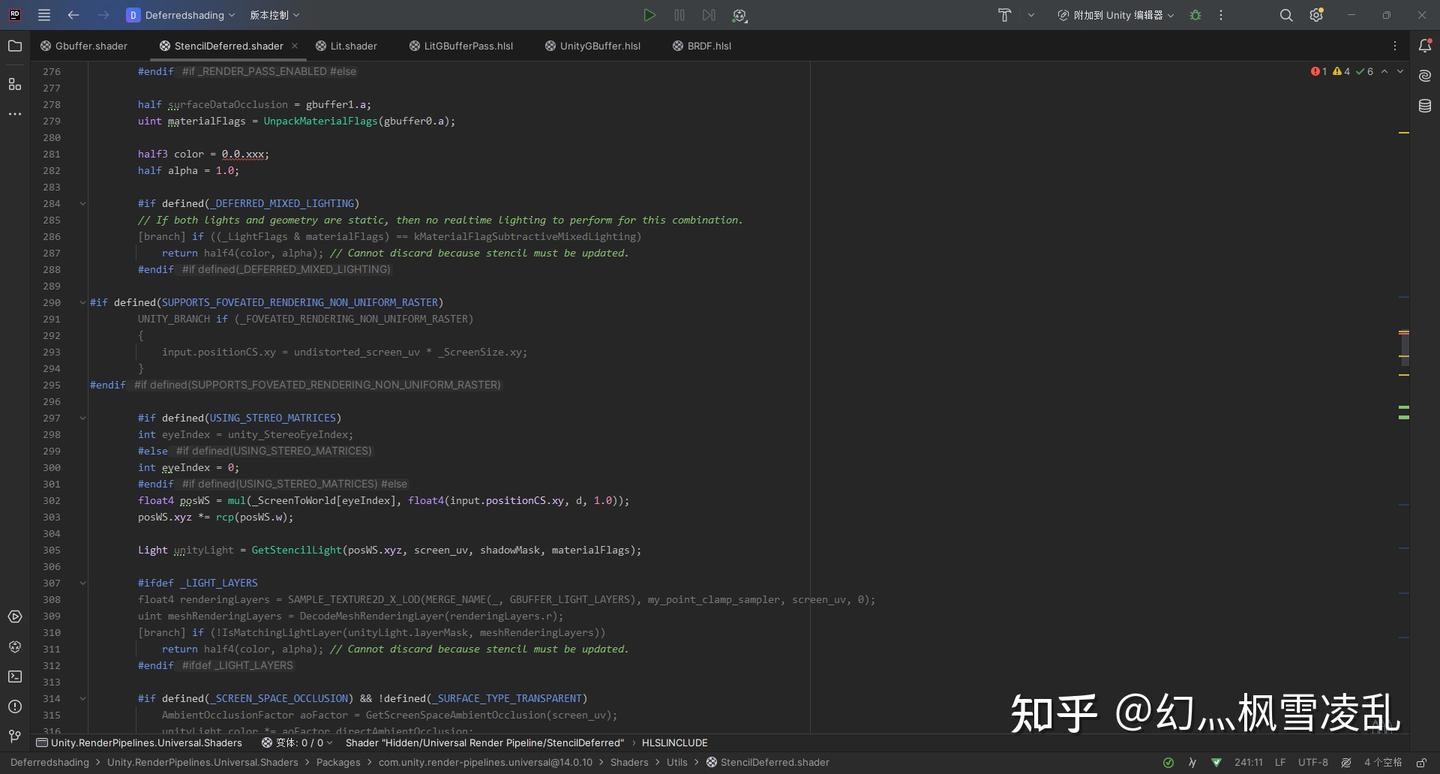Open the main hamburger menu
The height and width of the screenshot is (774, 1440).
tap(44, 15)
